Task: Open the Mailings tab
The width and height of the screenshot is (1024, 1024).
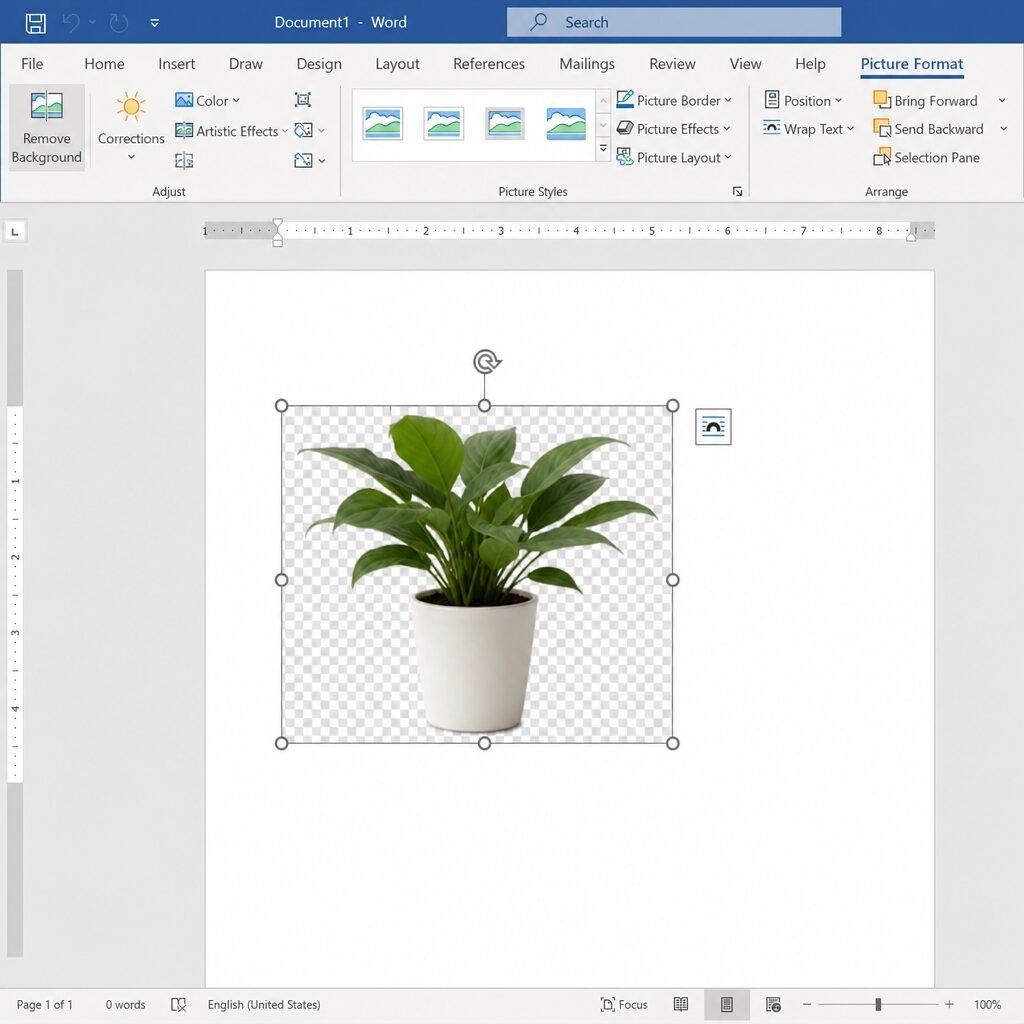Action: click(586, 64)
